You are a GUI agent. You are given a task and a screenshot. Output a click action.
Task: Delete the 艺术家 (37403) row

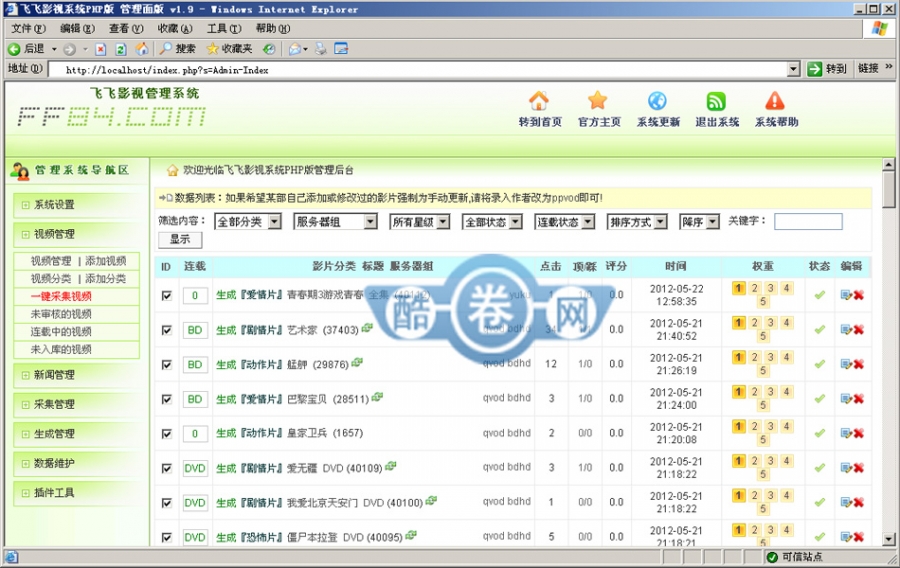pos(859,330)
